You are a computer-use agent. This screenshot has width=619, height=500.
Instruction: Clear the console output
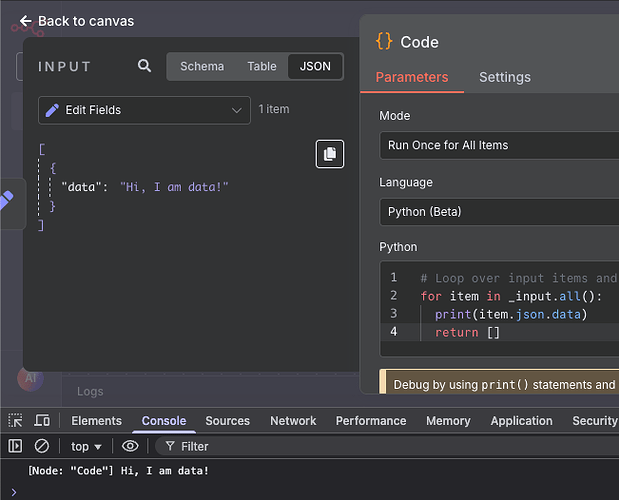point(41,446)
